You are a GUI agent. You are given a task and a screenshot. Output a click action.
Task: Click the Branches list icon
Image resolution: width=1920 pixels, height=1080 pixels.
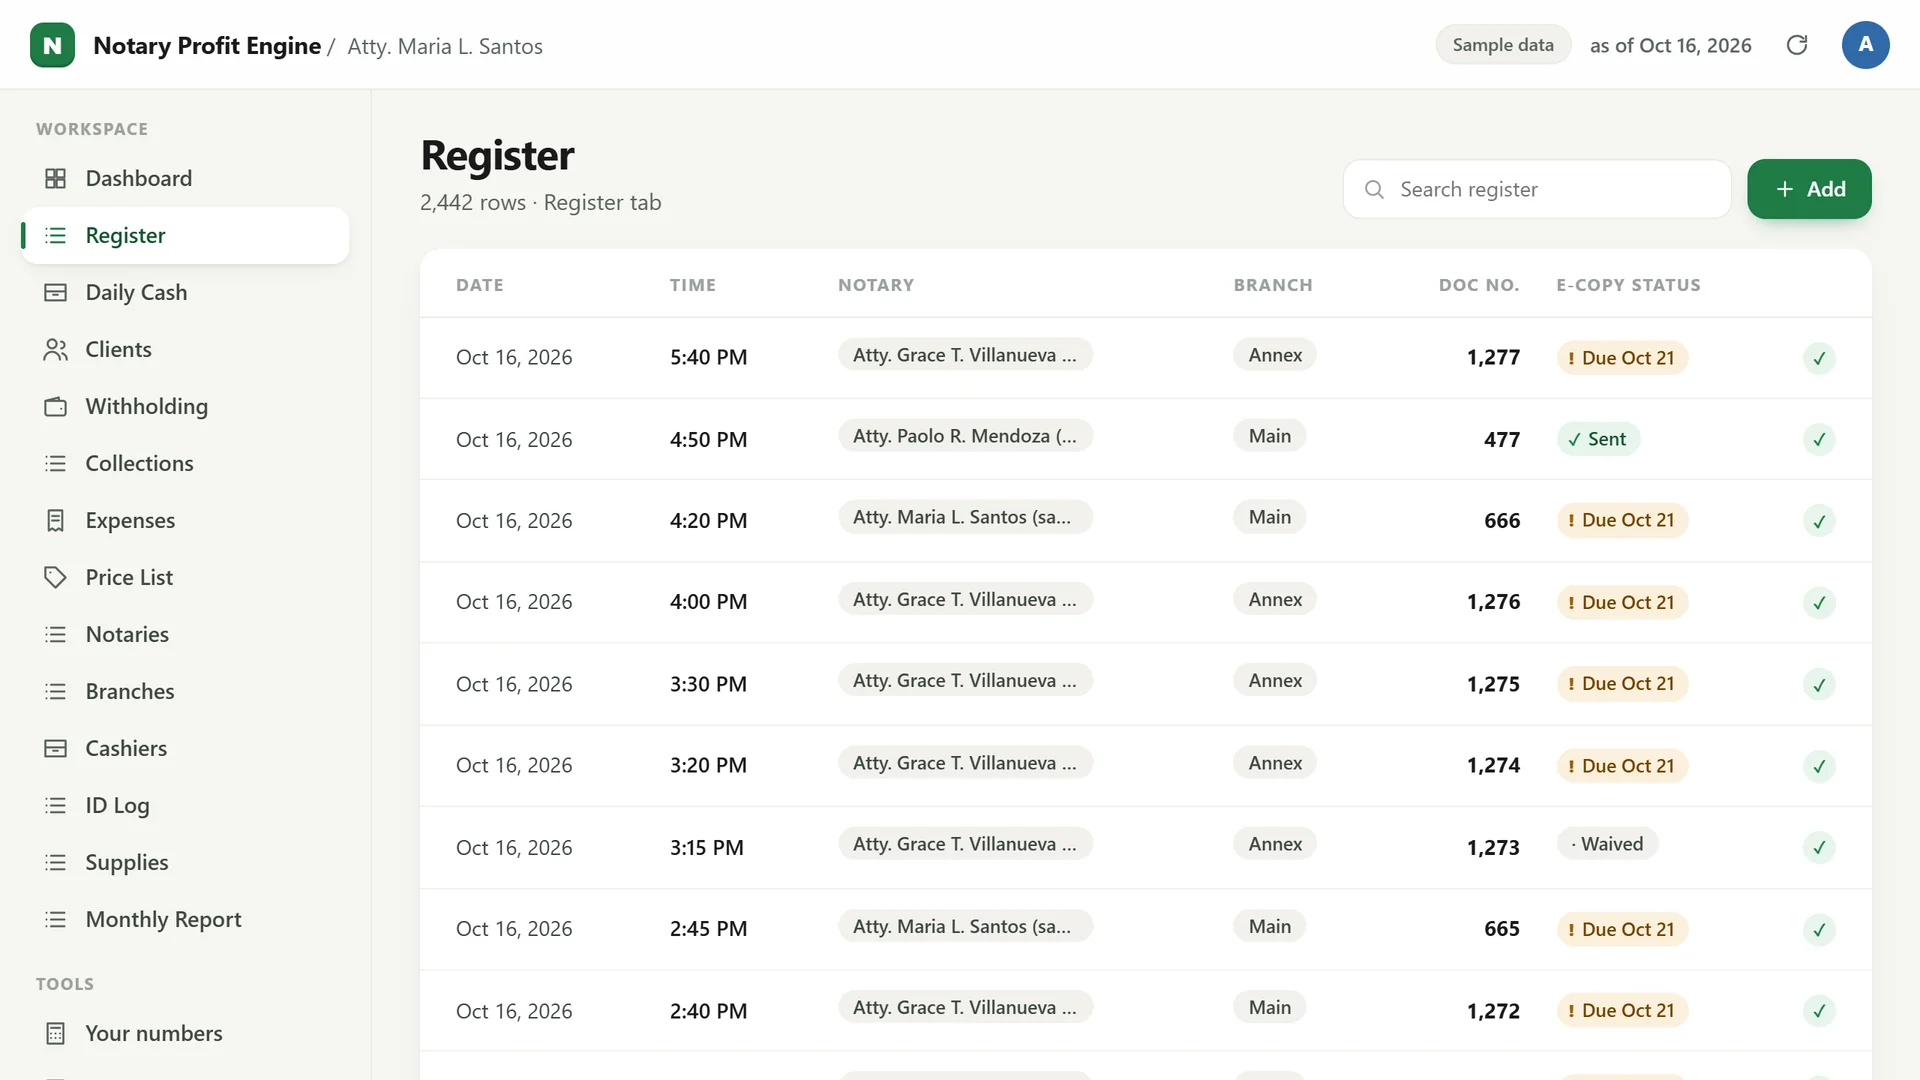[x=56, y=691]
